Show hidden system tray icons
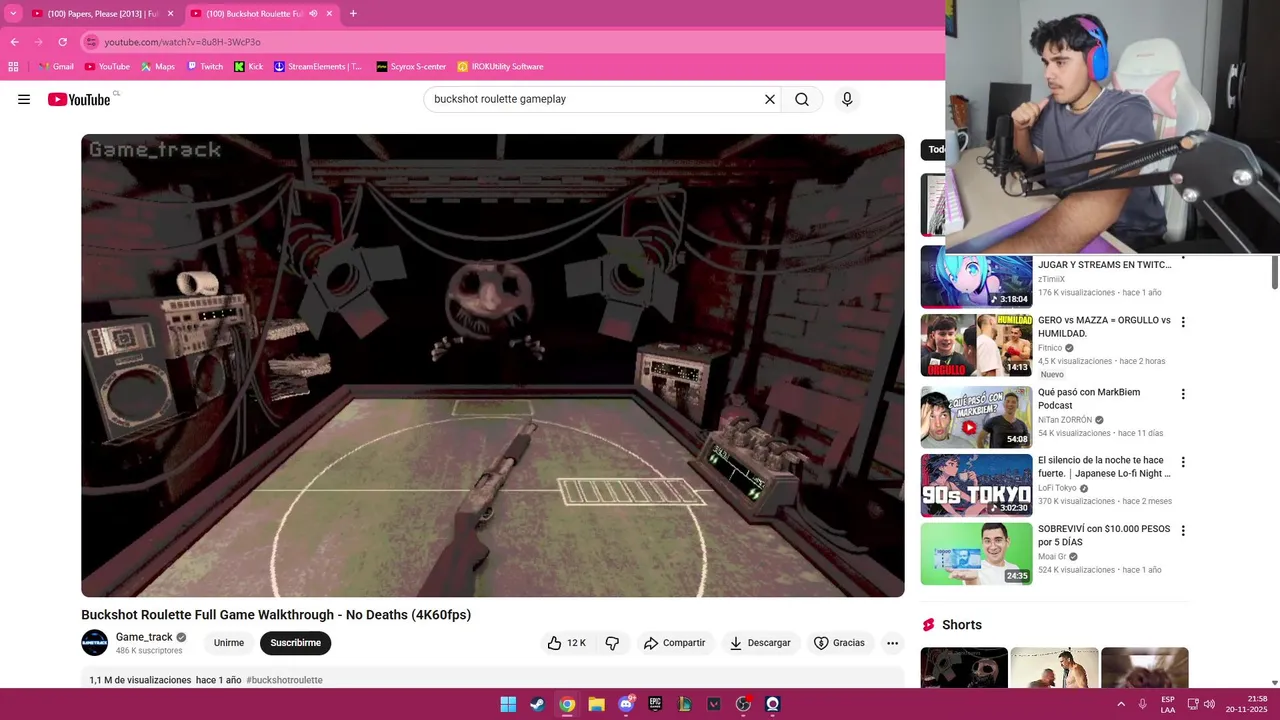Screen dimensions: 1280x720 [x=1121, y=704]
